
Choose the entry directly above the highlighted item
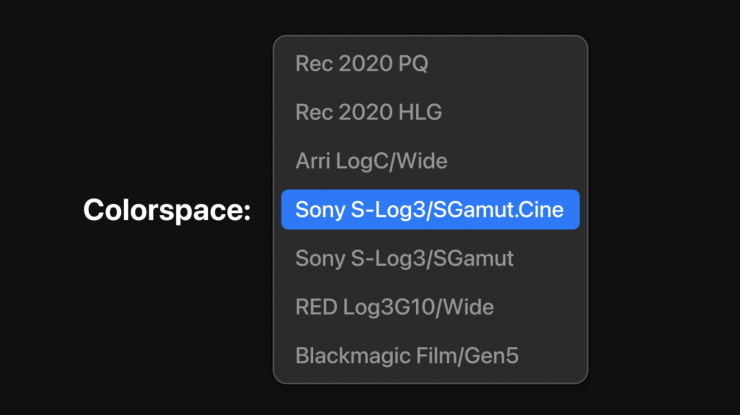371,161
